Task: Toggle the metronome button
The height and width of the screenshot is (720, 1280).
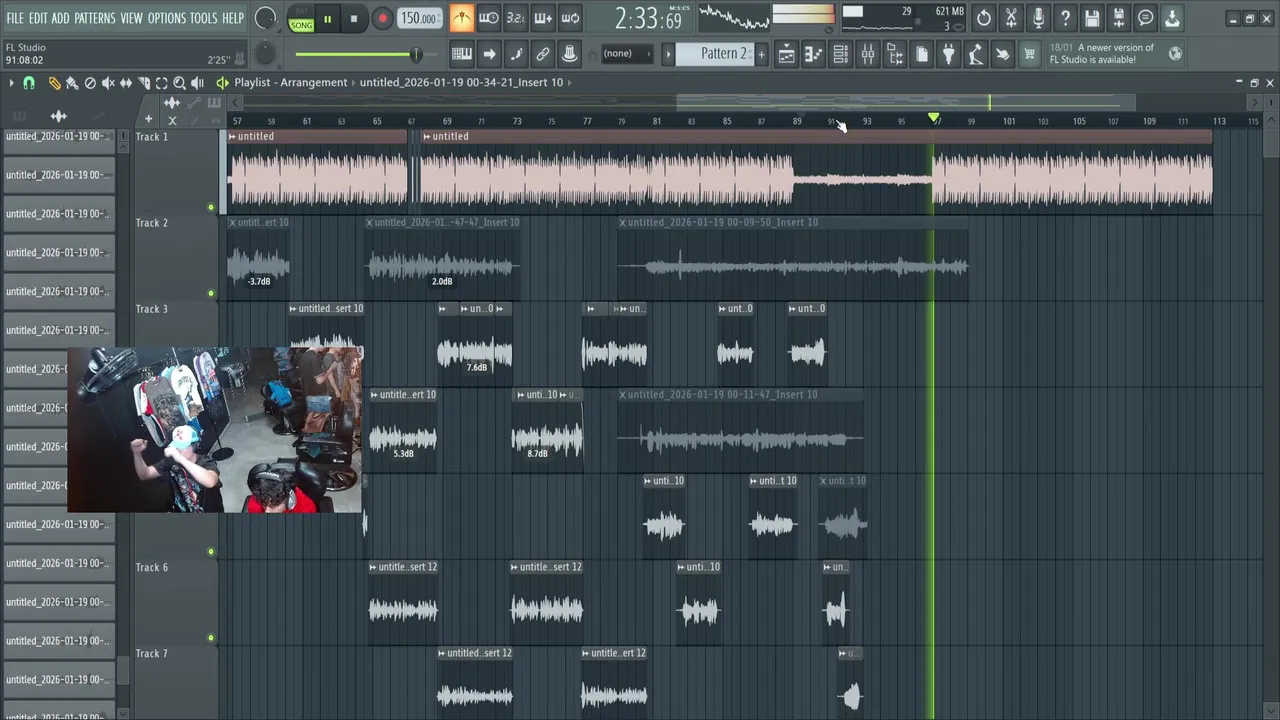Action: (x=461, y=18)
